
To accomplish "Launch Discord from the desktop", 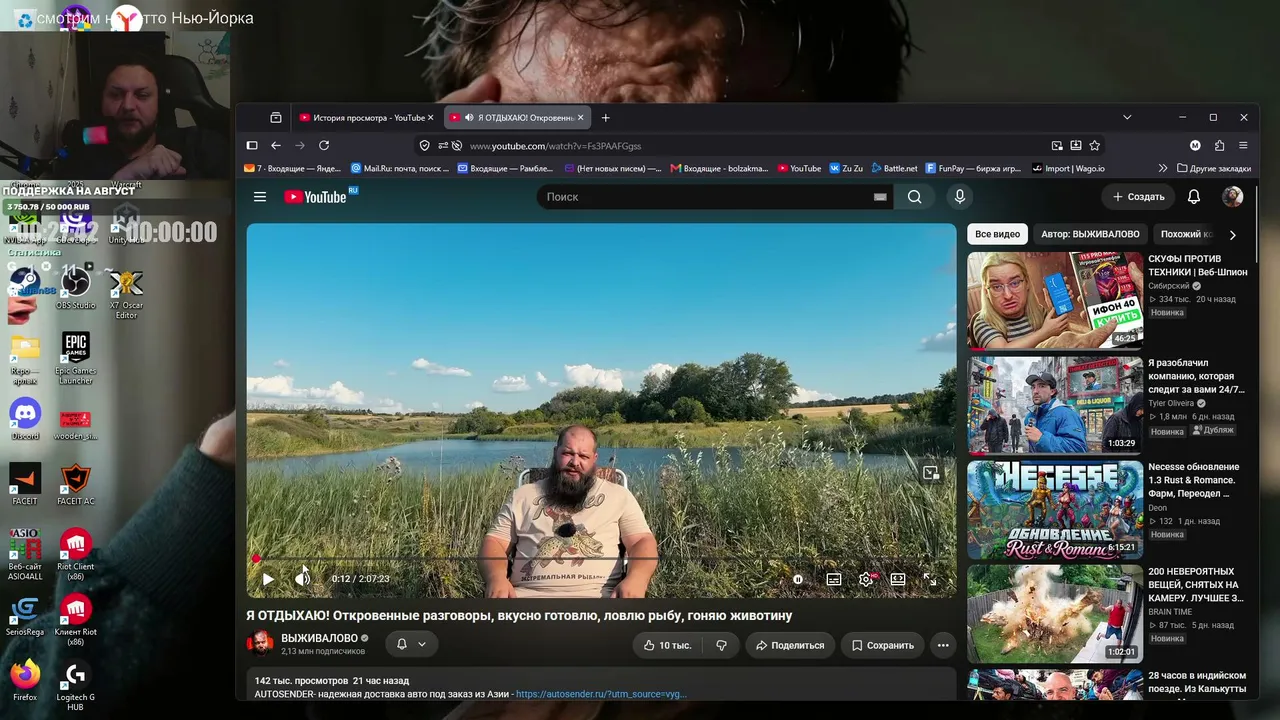I will coord(25,420).
